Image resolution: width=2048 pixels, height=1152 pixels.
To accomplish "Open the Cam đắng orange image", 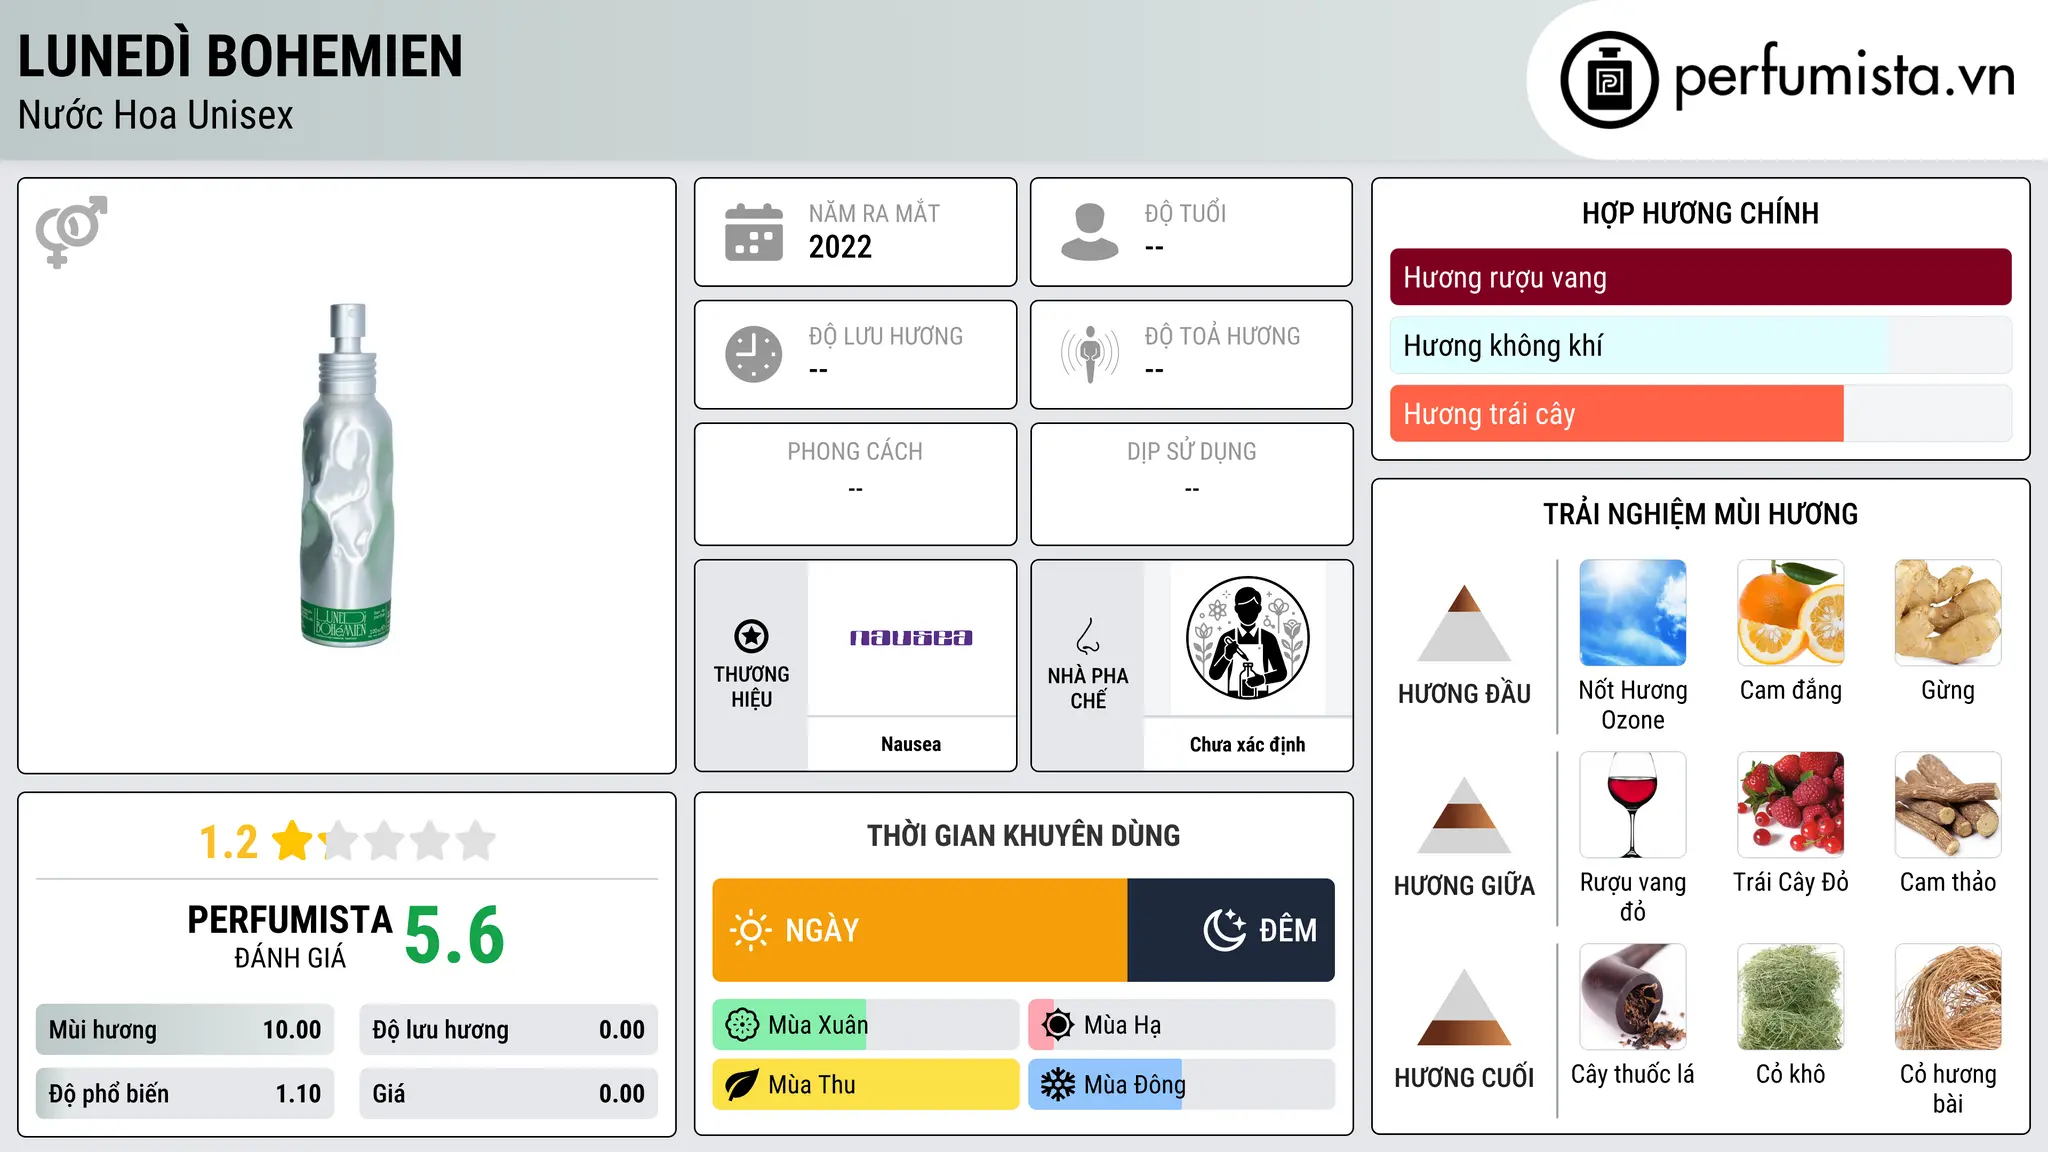I will (x=1791, y=613).
